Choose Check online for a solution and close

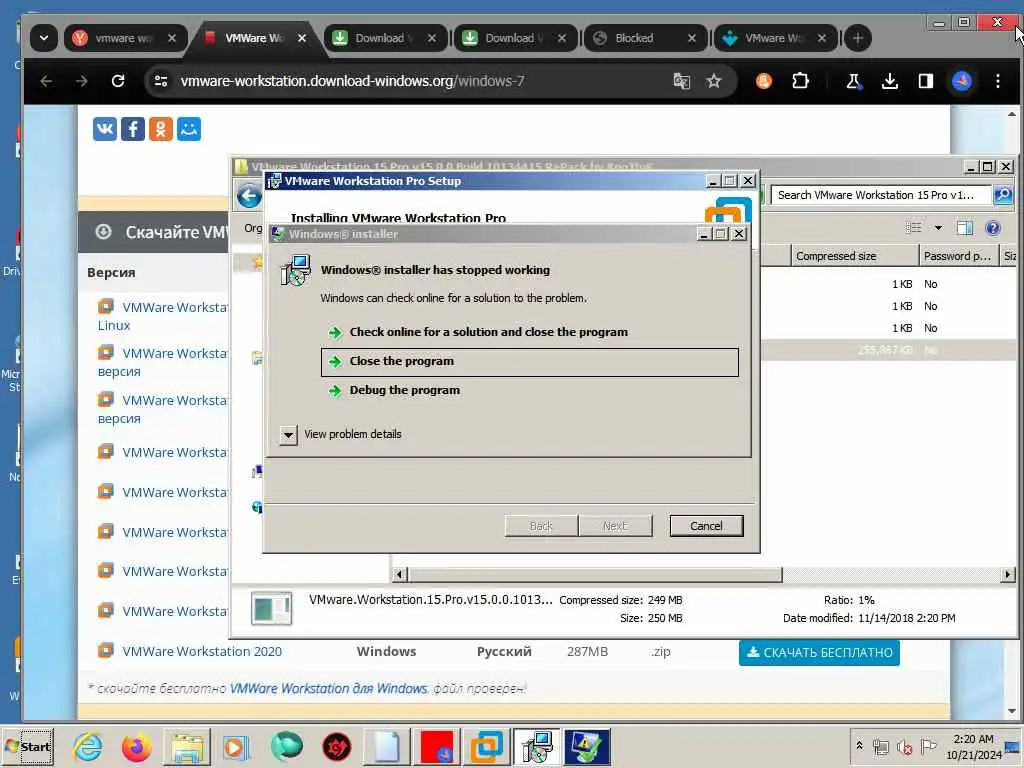(x=488, y=332)
